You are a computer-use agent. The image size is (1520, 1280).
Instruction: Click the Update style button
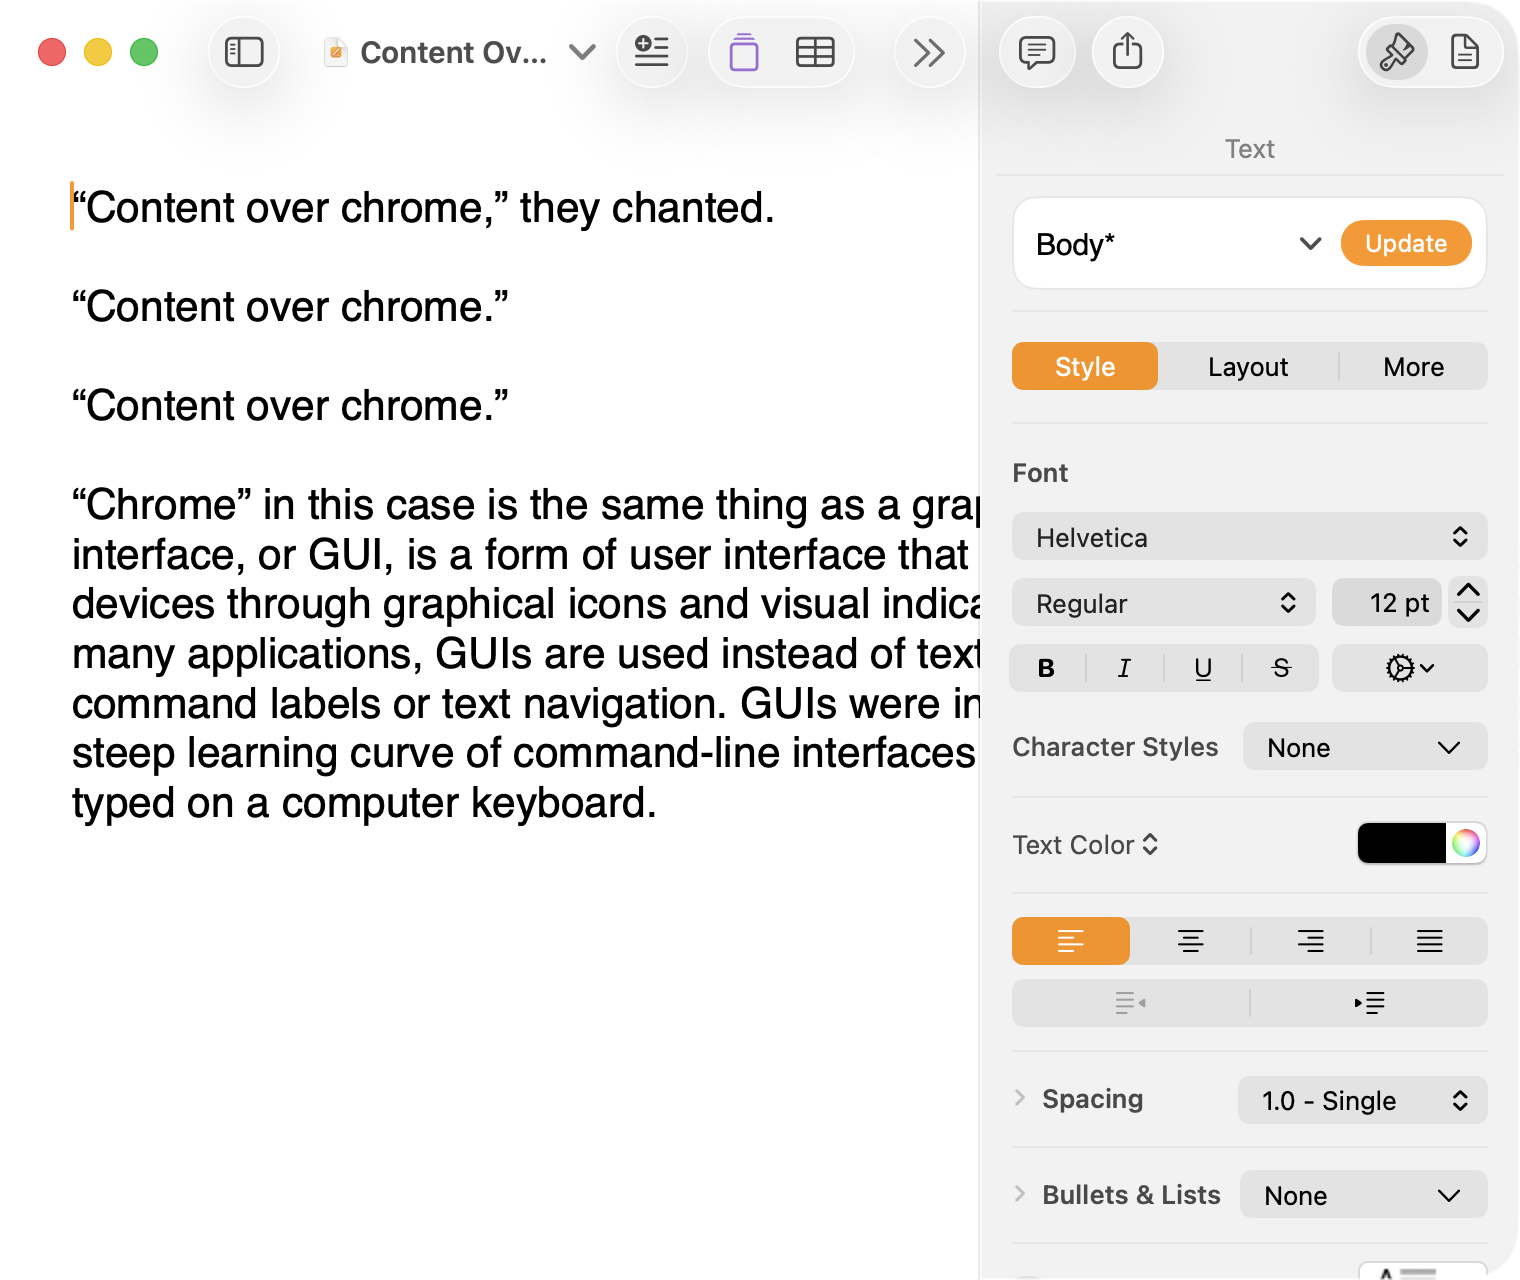pyautogui.click(x=1405, y=243)
